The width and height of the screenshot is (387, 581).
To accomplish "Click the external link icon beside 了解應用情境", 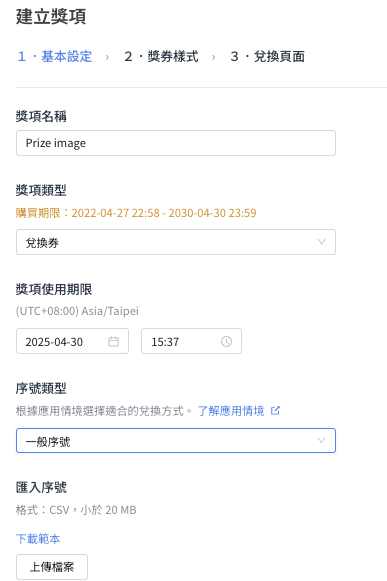I will (x=275, y=411).
